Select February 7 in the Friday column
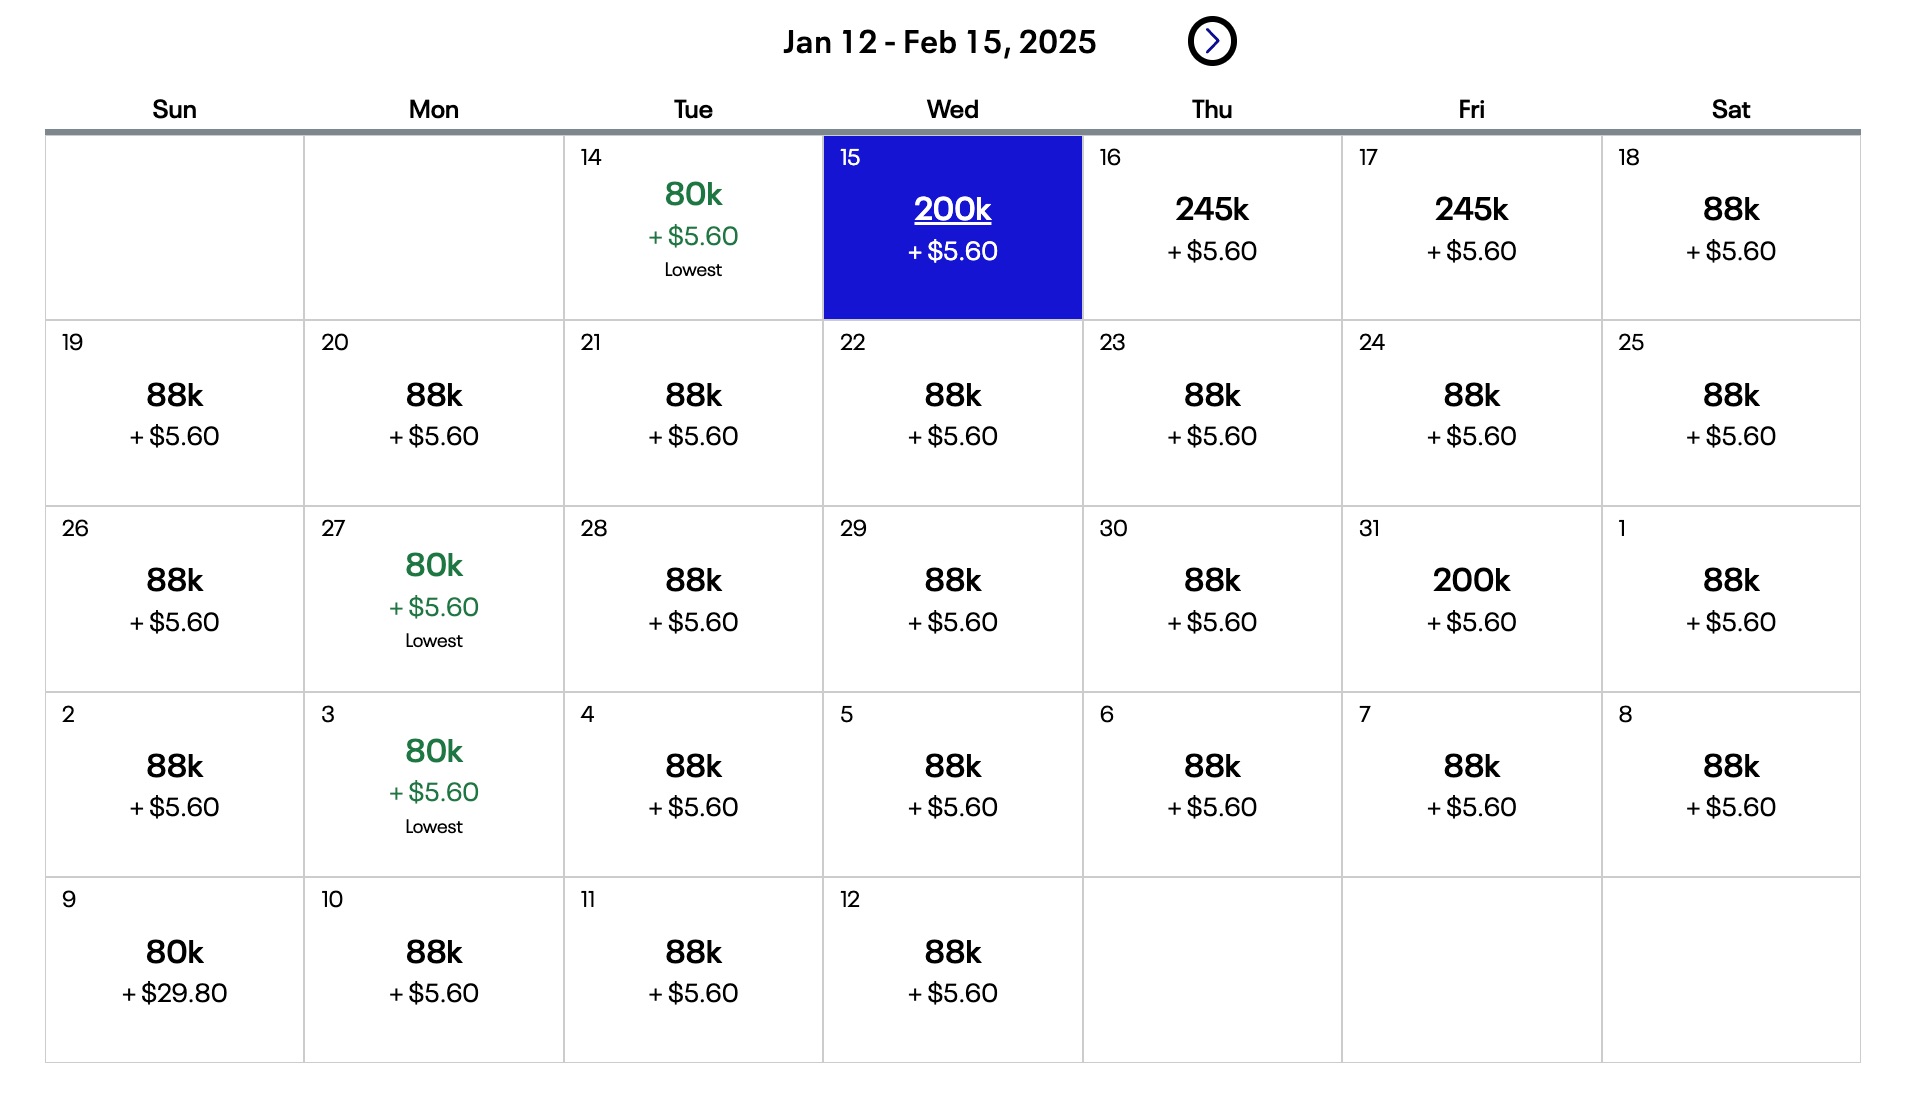This screenshot has height=1096, width=1906. [1470, 784]
